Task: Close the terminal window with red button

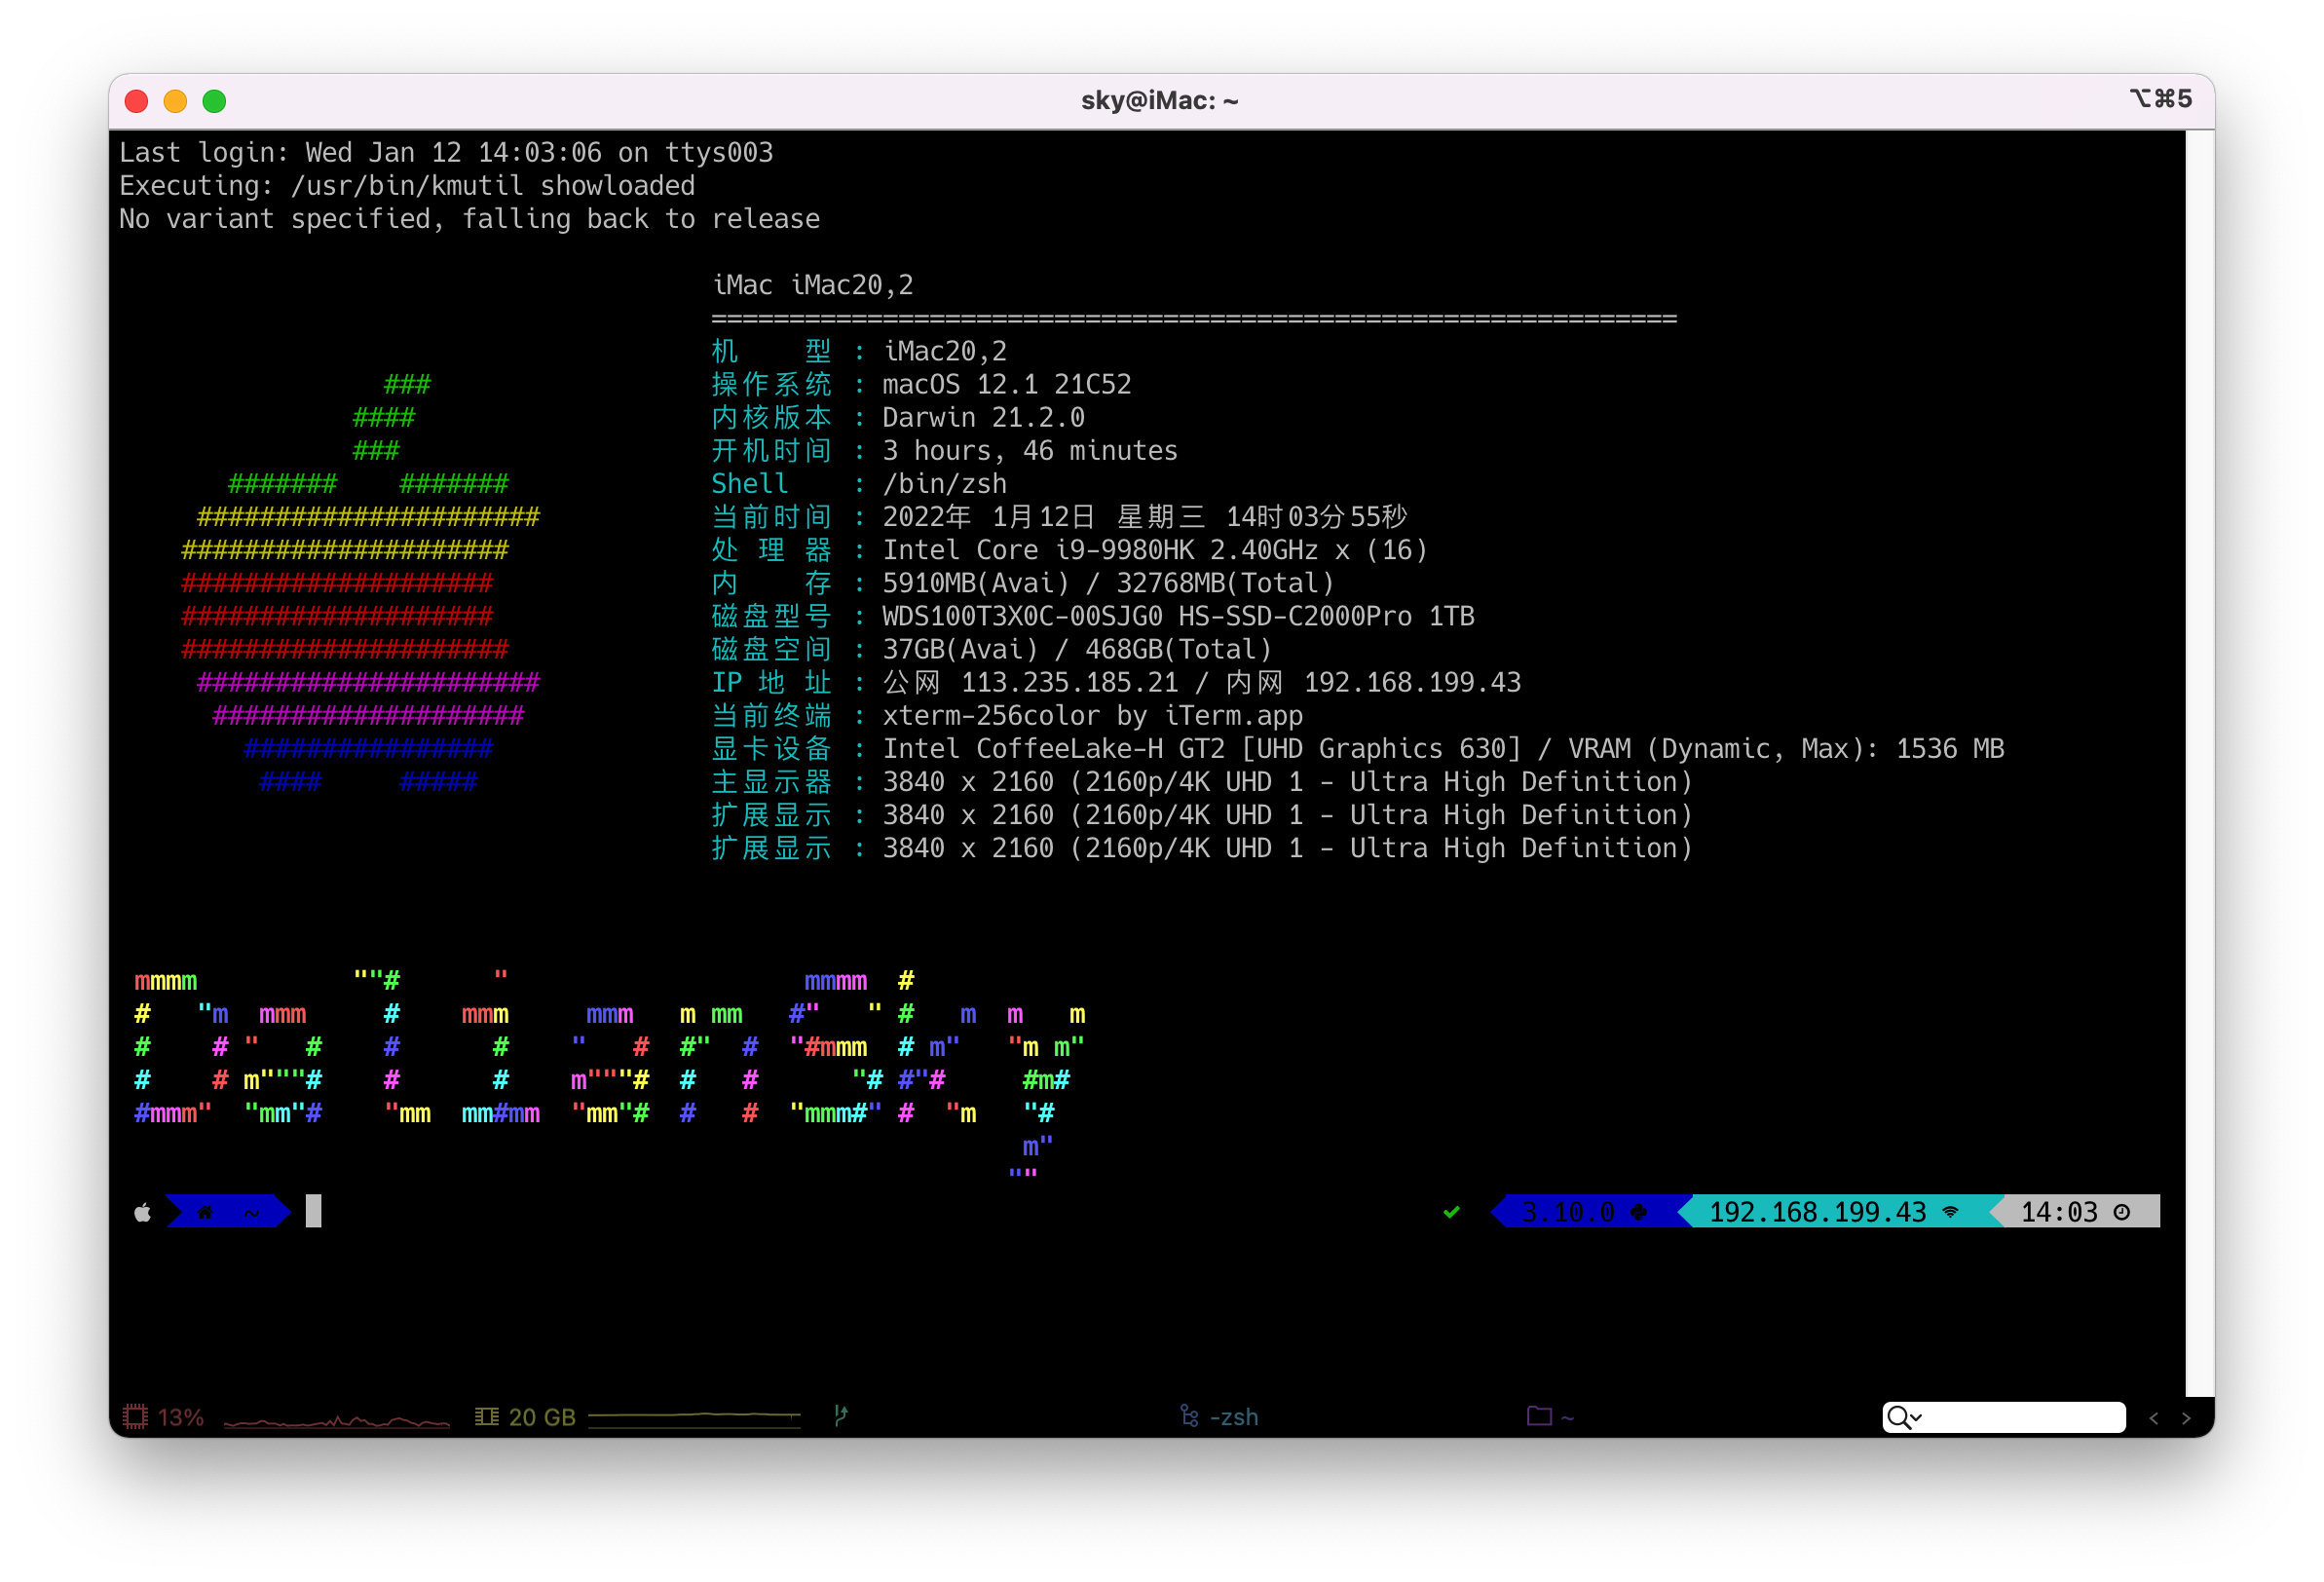Action: (x=137, y=101)
